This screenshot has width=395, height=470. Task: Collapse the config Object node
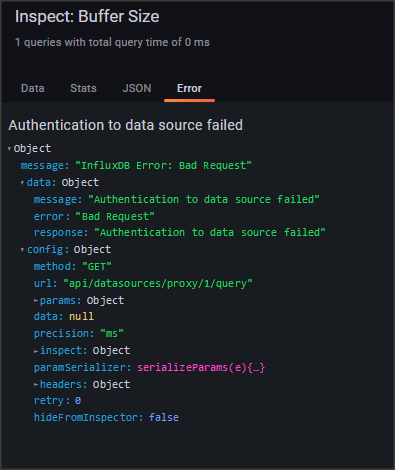(22, 250)
